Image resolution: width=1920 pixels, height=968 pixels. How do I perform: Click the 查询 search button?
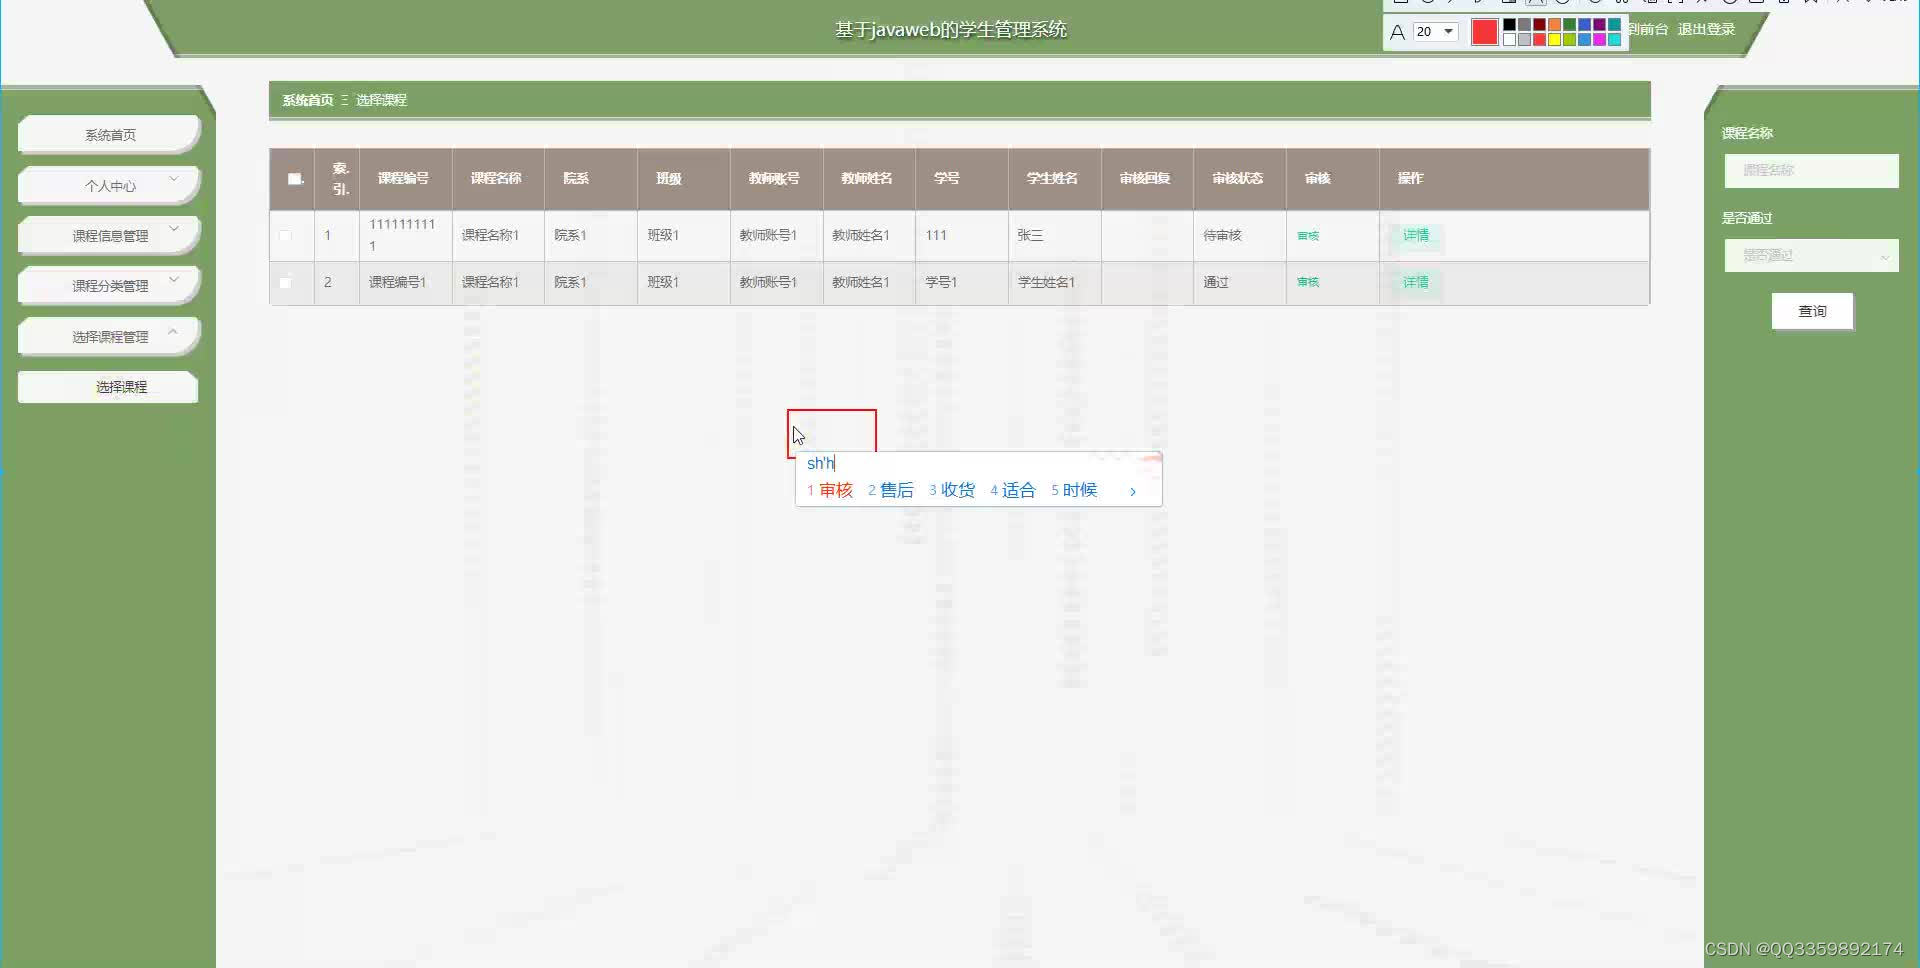click(1812, 311)
